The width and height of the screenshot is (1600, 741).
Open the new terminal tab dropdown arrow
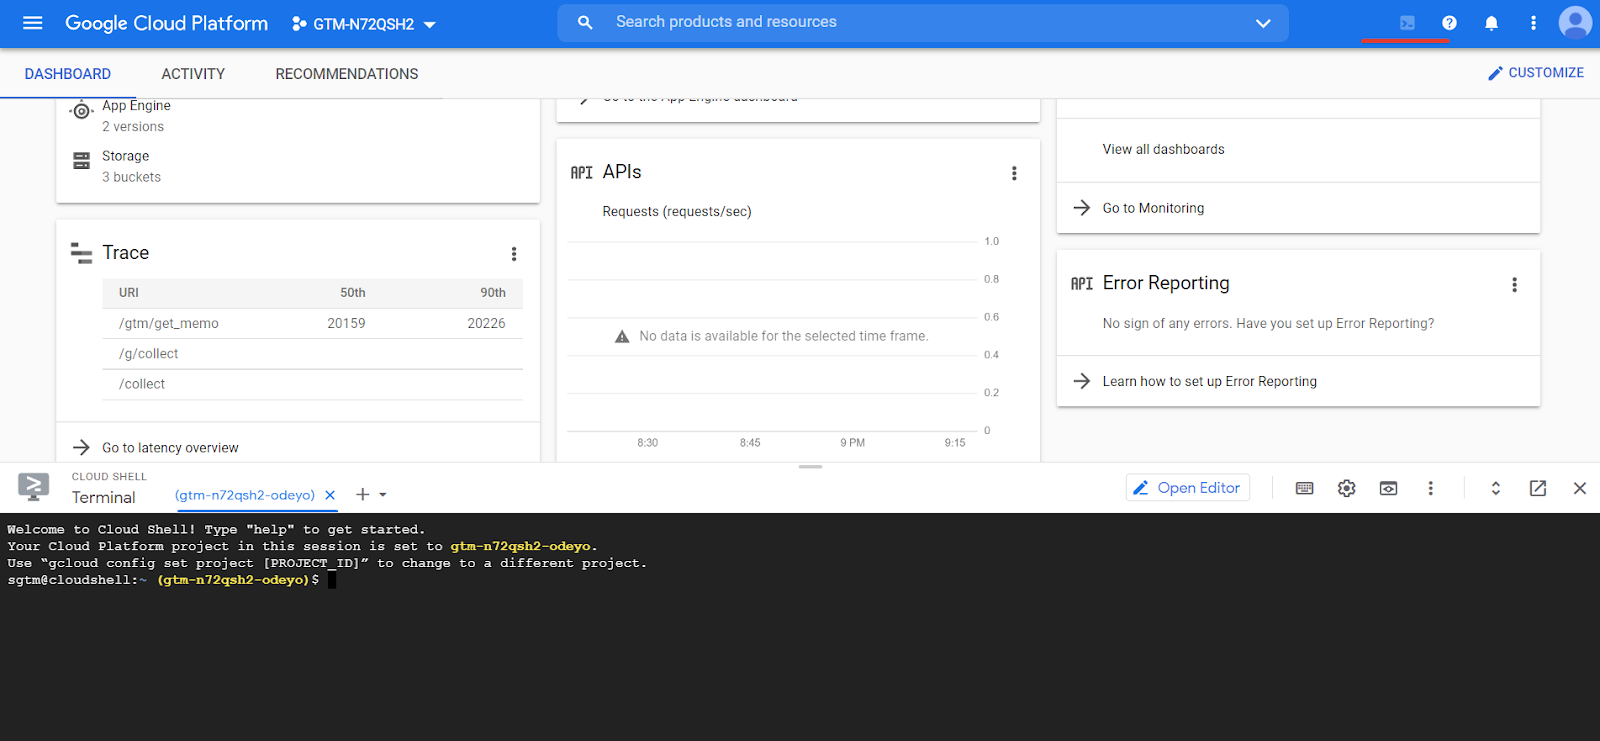tap(383, 495)
